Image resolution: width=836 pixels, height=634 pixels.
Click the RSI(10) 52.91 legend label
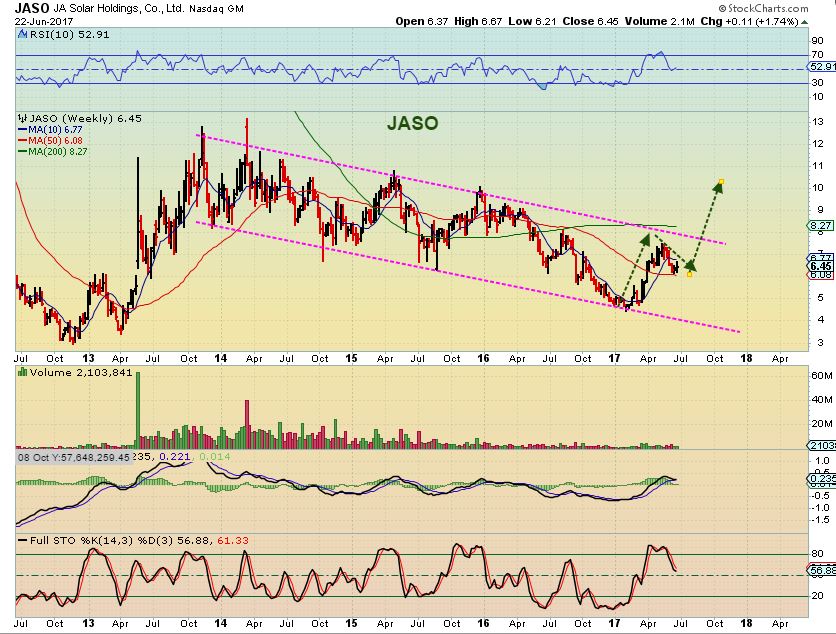click(x=69, y=35)
